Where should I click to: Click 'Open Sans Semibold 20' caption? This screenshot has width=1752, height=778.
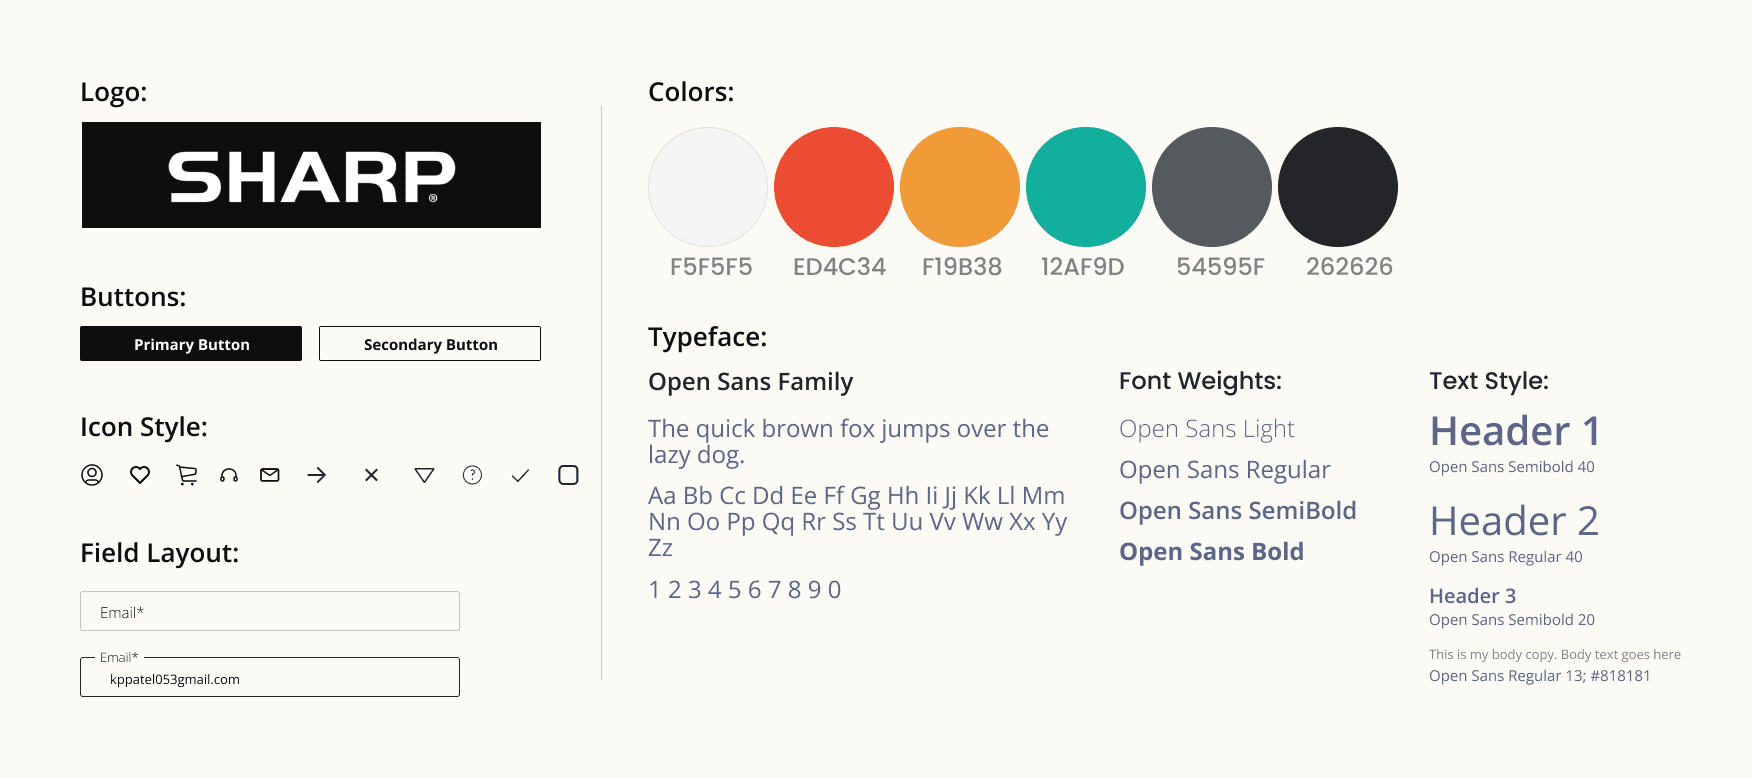(x=1512, y=620)
